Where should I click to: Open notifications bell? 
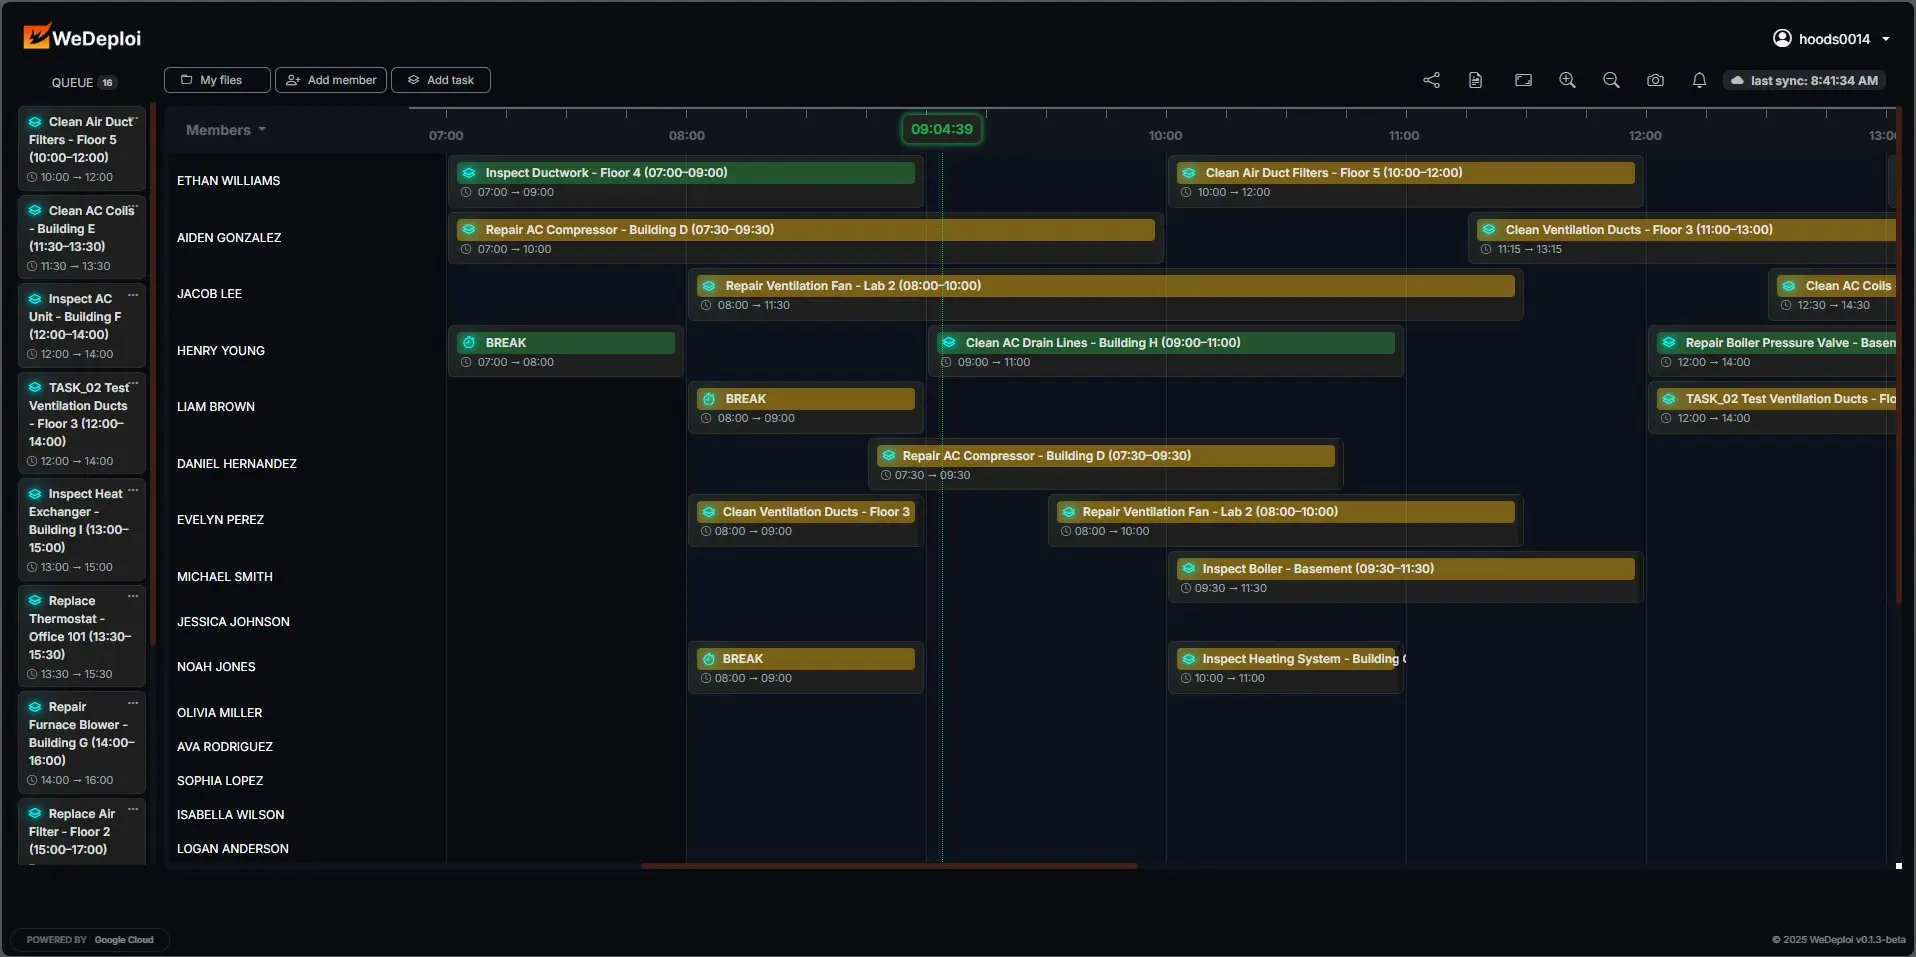pos(1699,80)
